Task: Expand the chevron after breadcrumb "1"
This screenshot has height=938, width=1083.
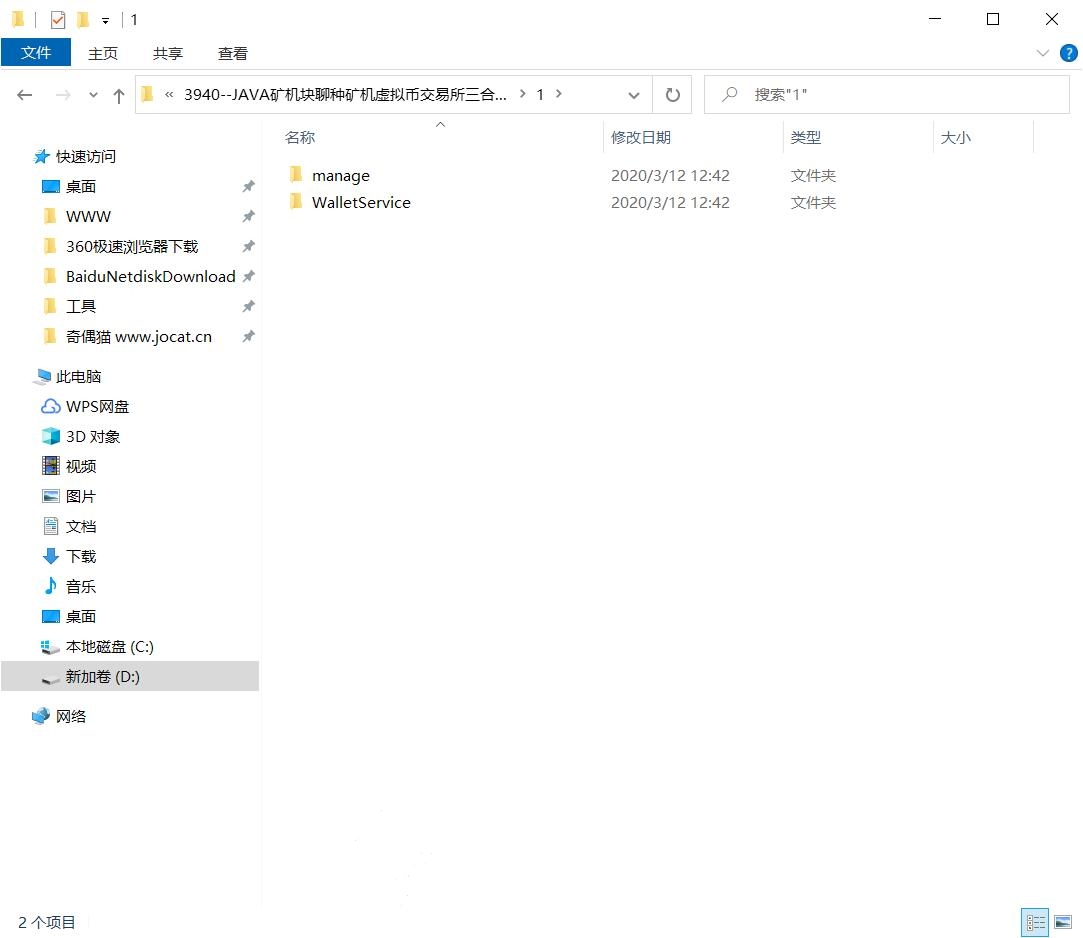Action: click(558, 94)
